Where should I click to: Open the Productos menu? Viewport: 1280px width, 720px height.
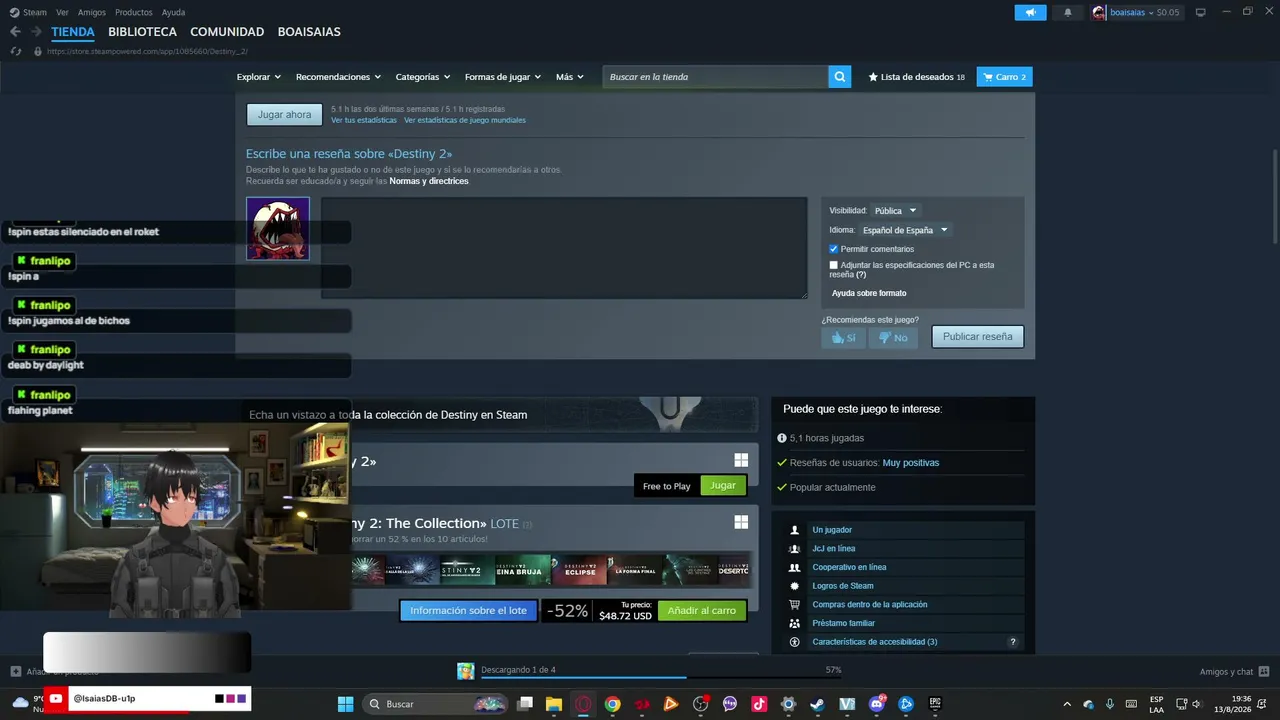coord(134,12)
